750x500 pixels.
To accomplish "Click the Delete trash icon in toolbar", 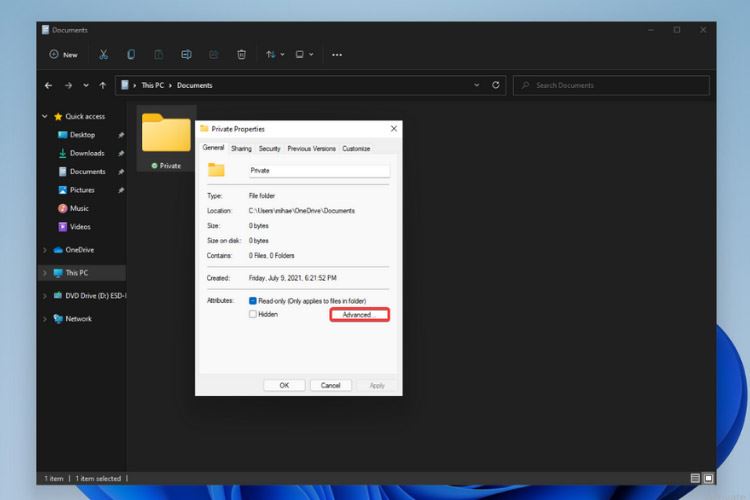I will (x=241, y=54).
